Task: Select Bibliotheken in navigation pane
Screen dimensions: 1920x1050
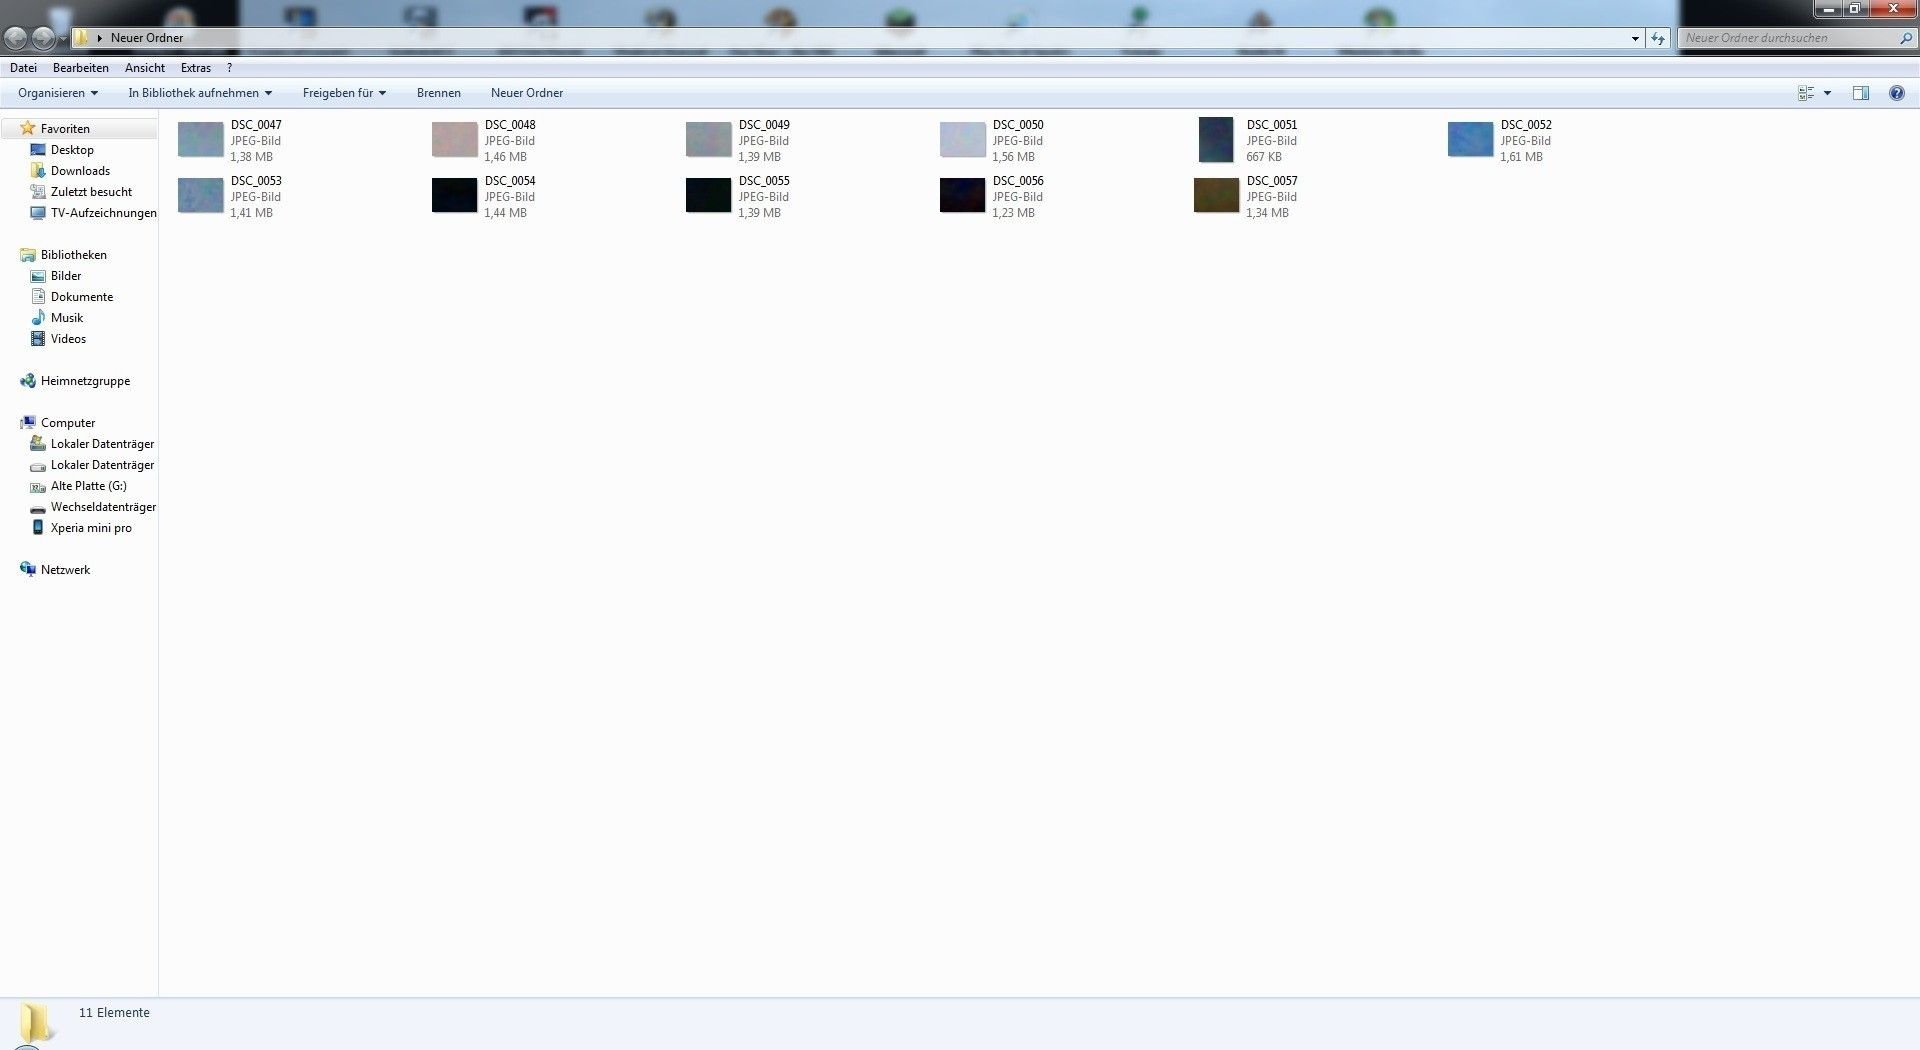Action: click(x=73, y=255)
